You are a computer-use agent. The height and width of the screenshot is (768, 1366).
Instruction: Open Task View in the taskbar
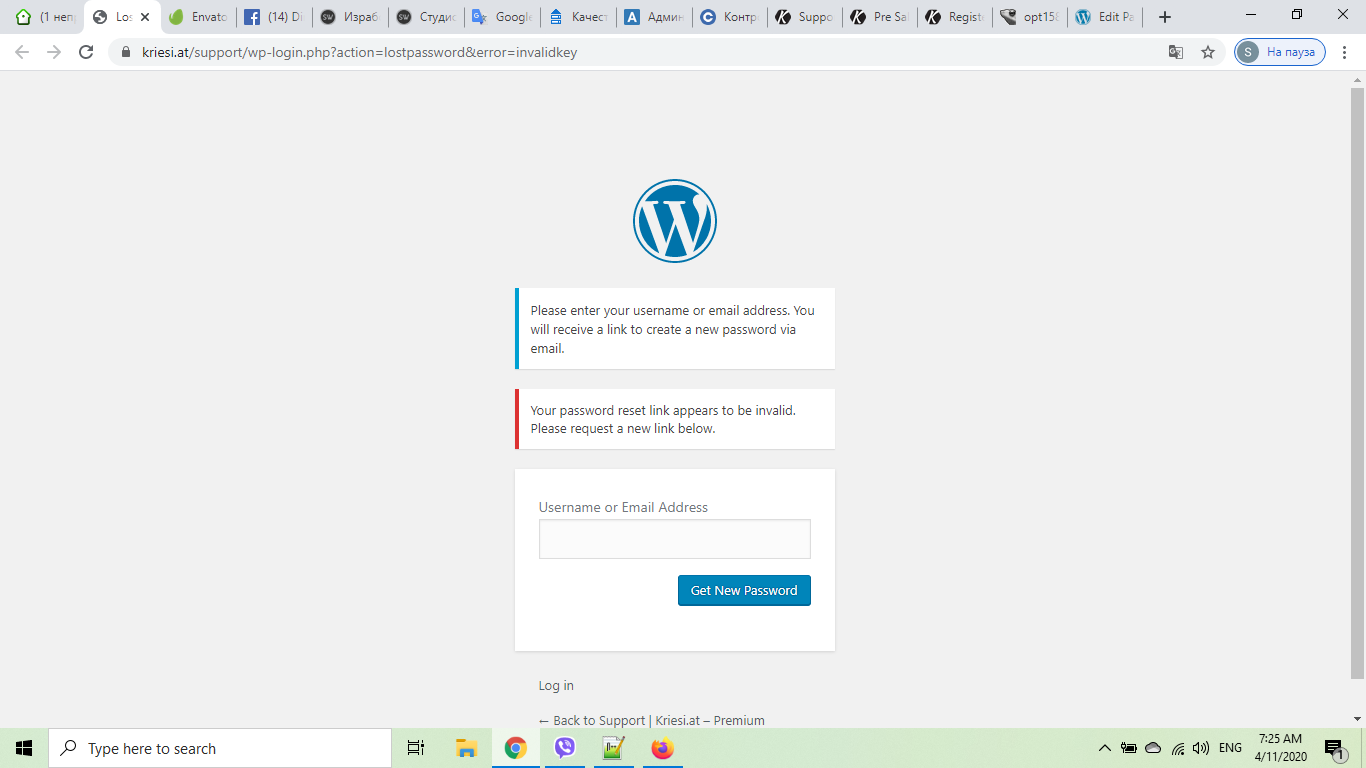click(416, 748)
